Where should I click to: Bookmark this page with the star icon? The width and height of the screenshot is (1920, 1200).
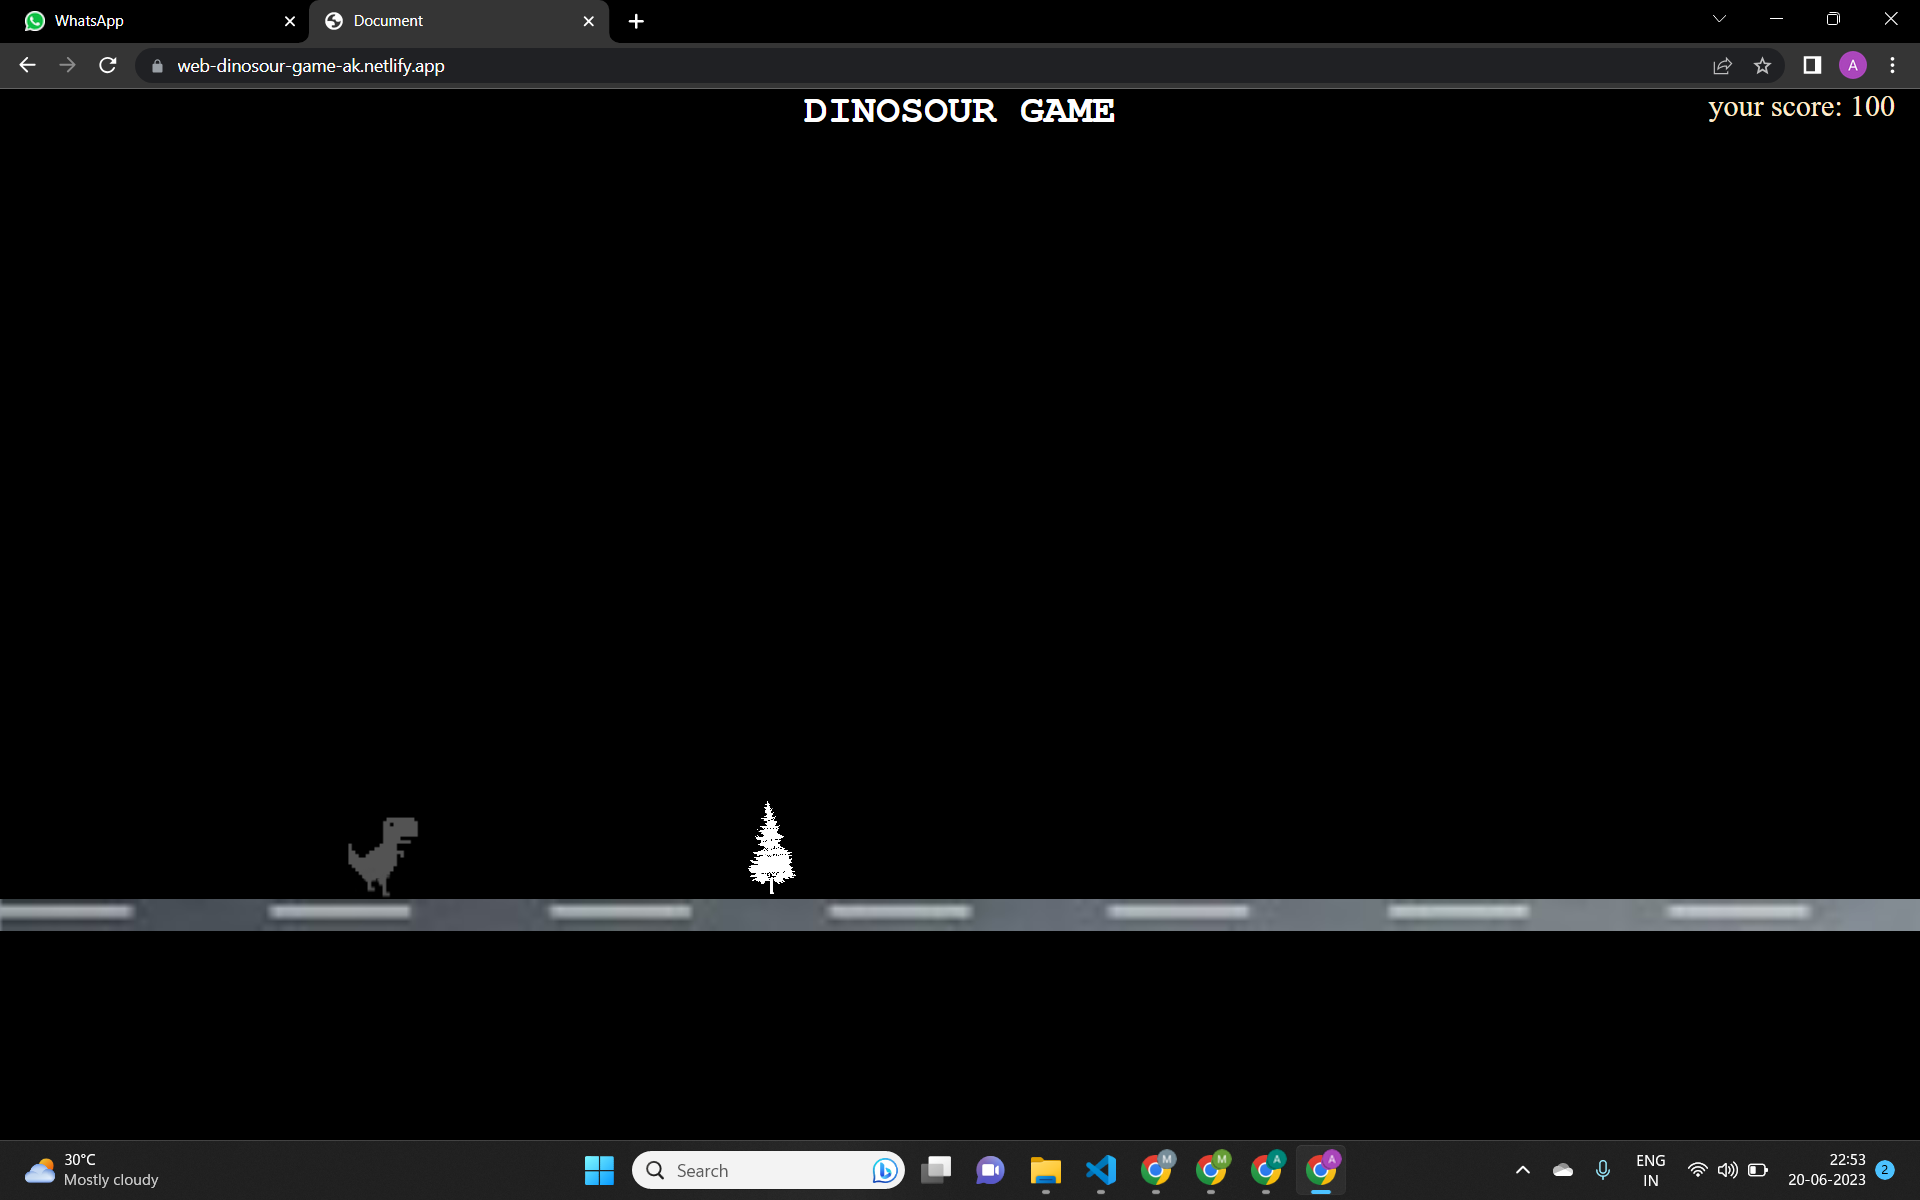pos(1762,66)
